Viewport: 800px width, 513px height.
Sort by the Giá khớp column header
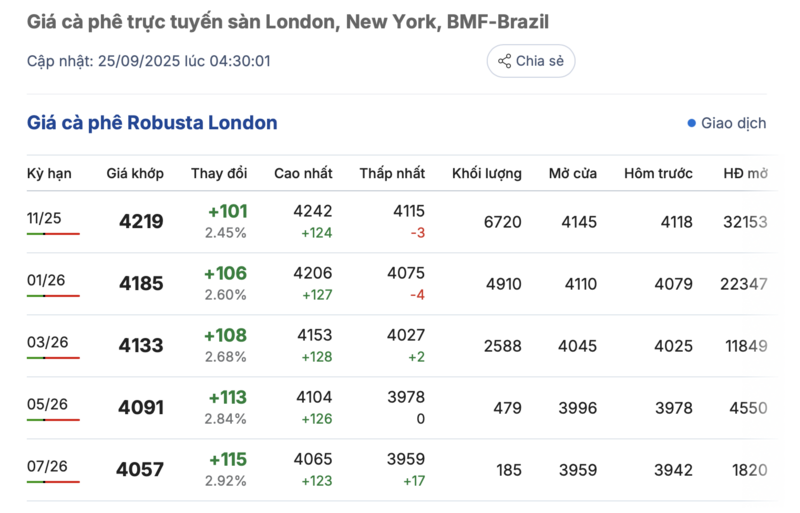coord(135,173)
